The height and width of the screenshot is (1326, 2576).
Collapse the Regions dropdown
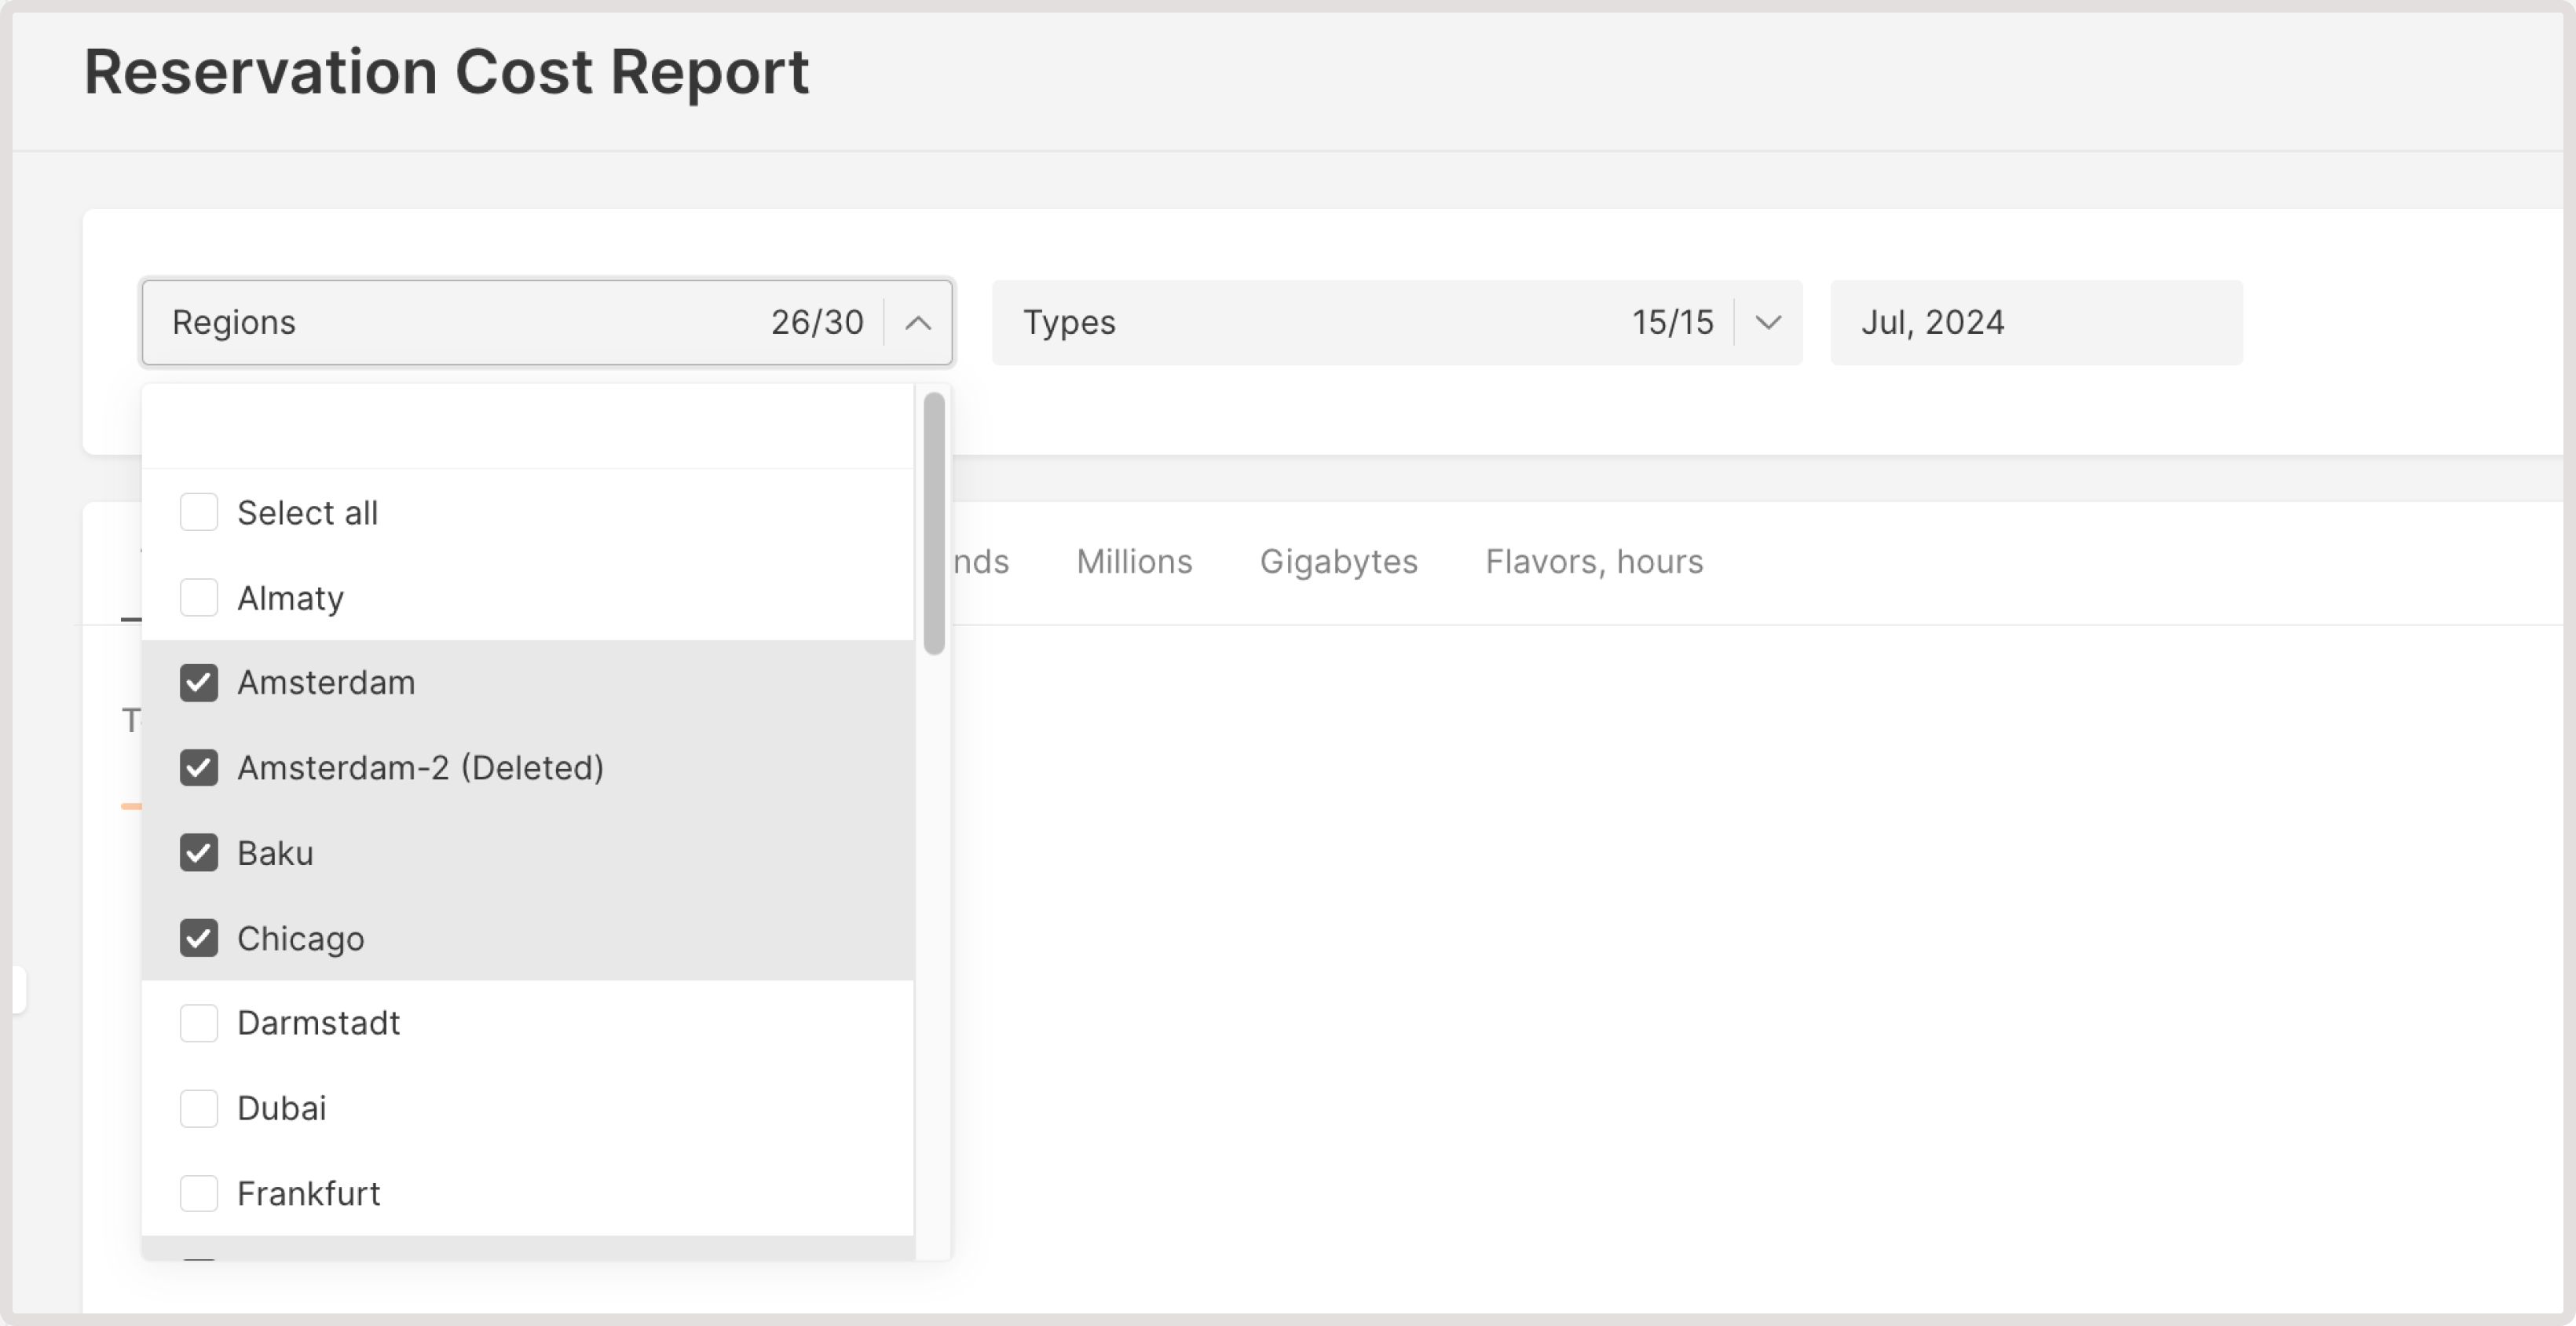[917, 322]
